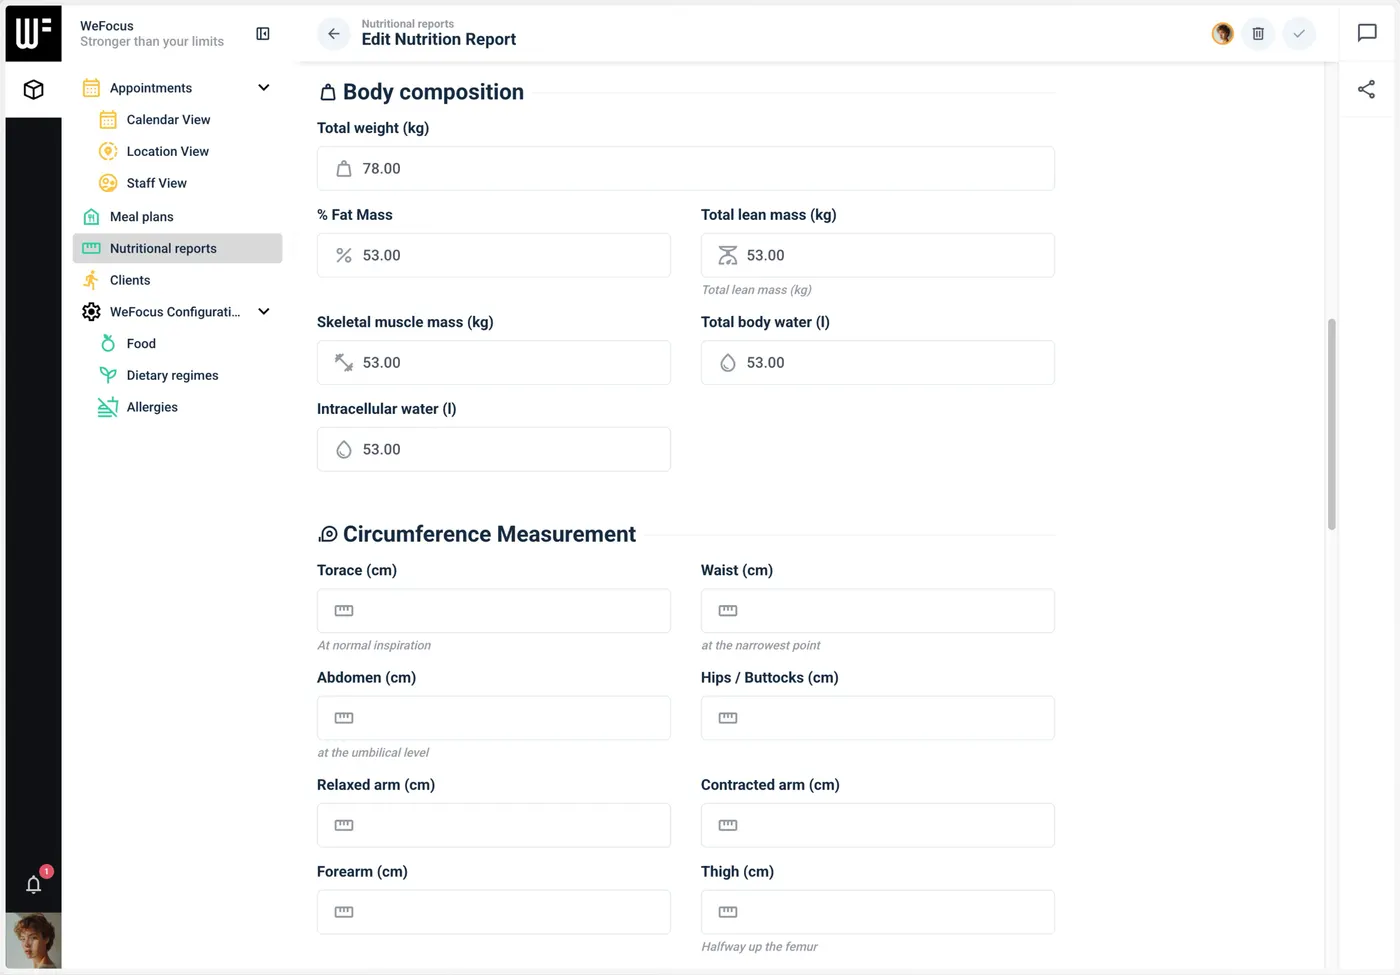
Task: Click the WeFocus workspace name
Action: (106, 26)
